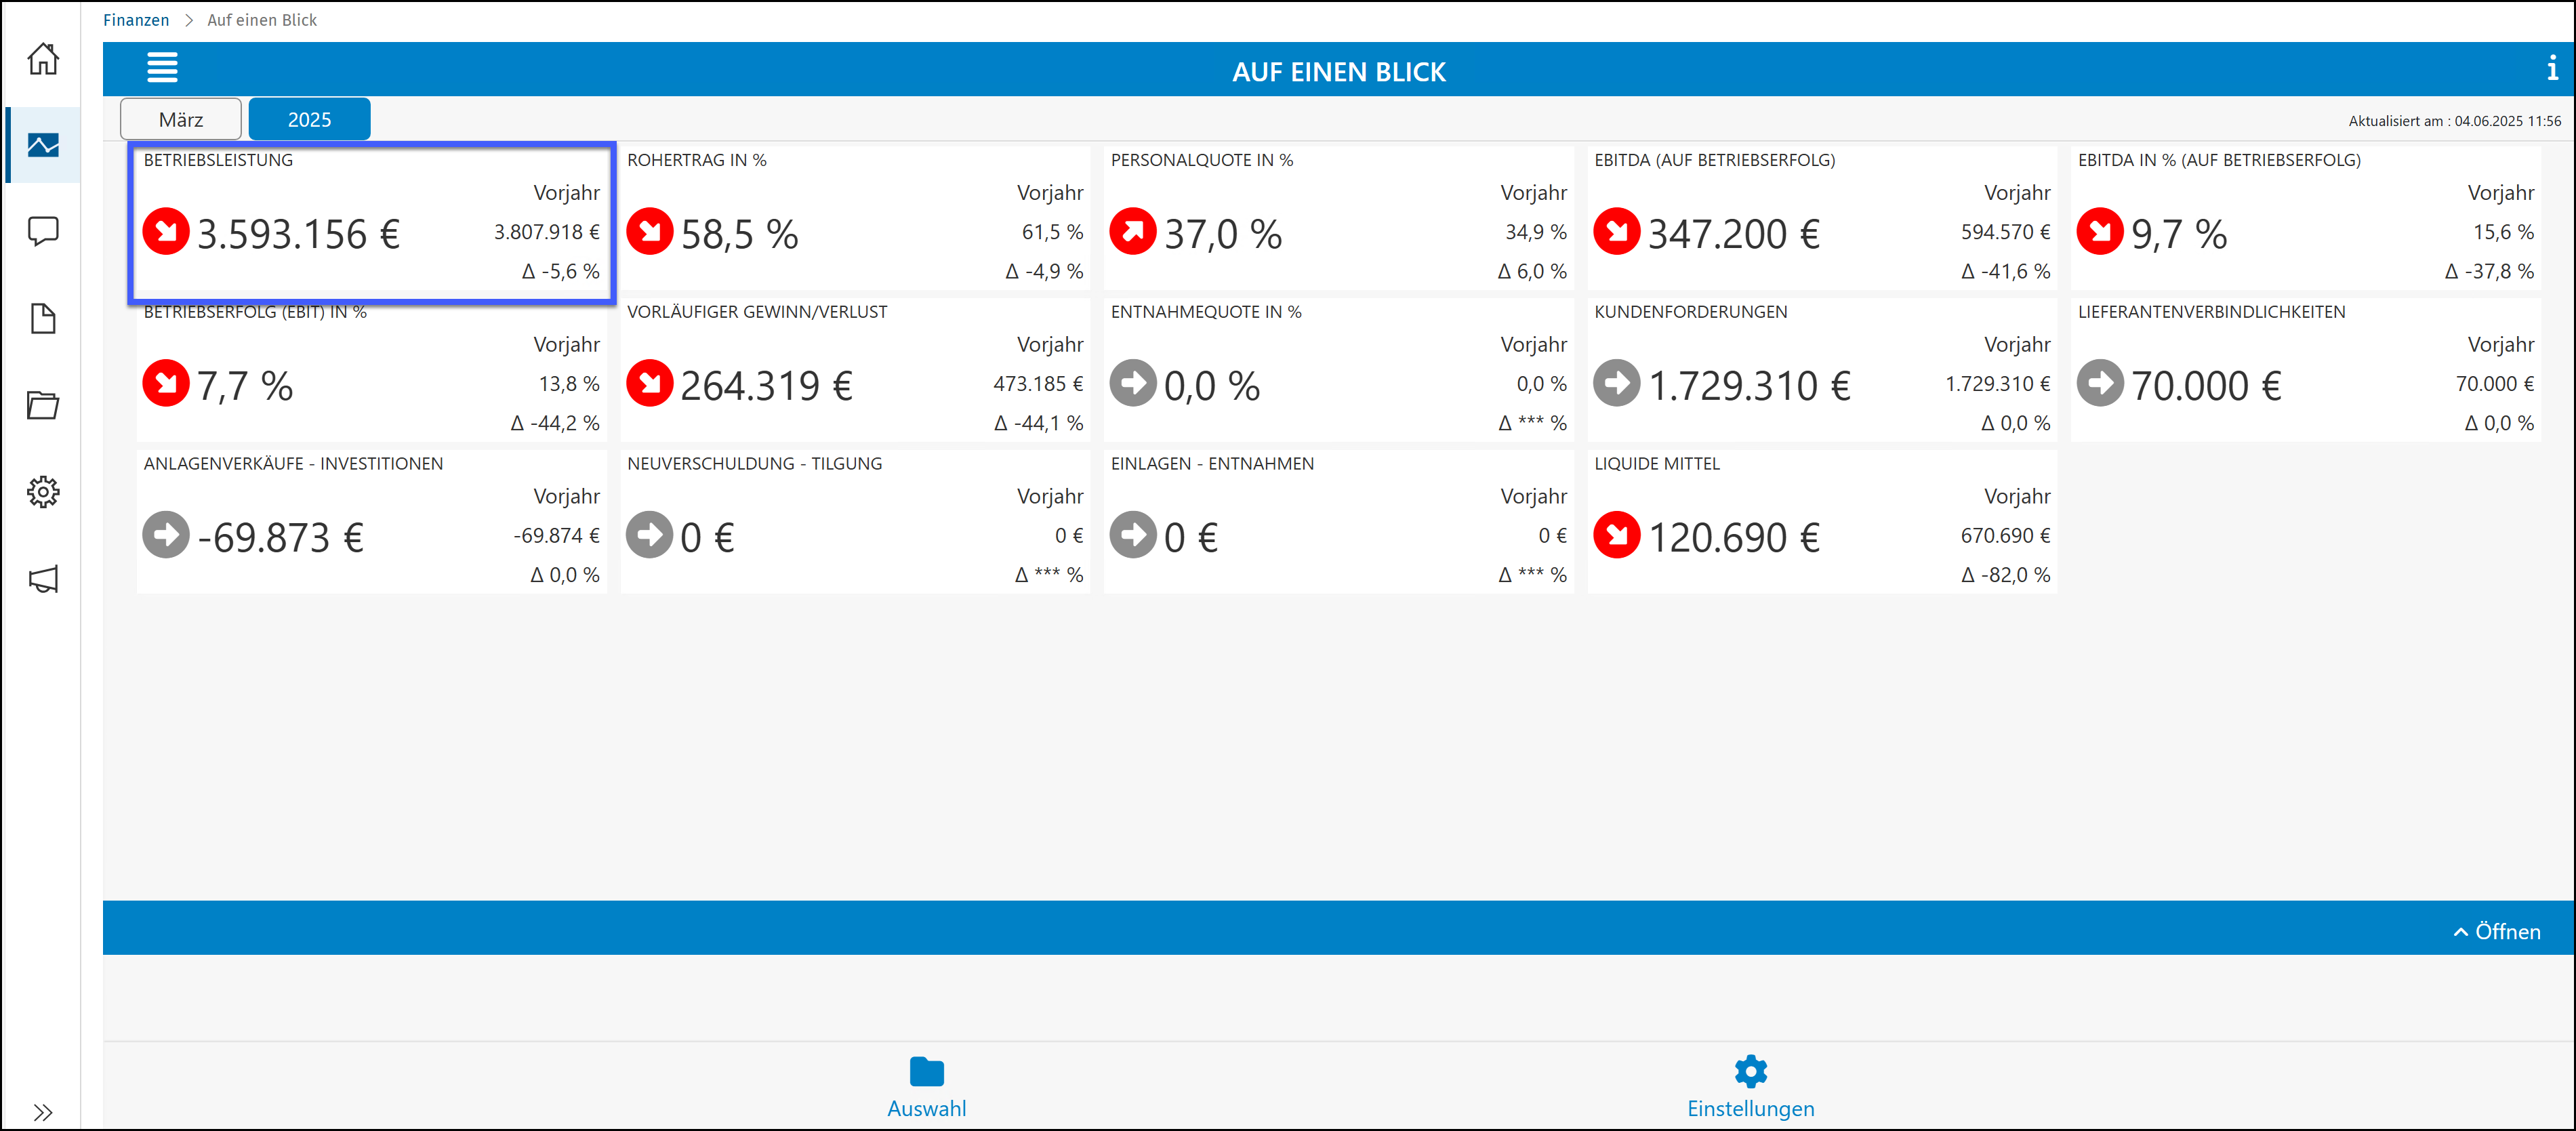Select the März month button
This screenshot has height=1131, width=2576.
point(181,119)
